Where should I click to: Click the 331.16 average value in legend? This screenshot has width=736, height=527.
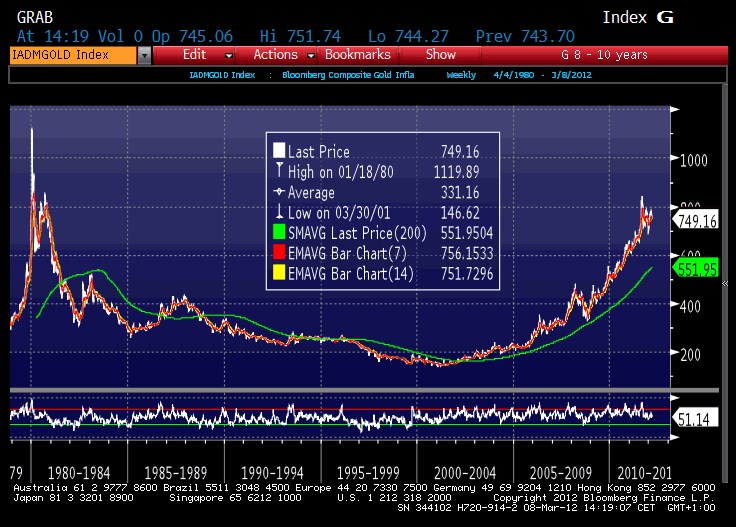pyautogui.click(x=460, y=192)
